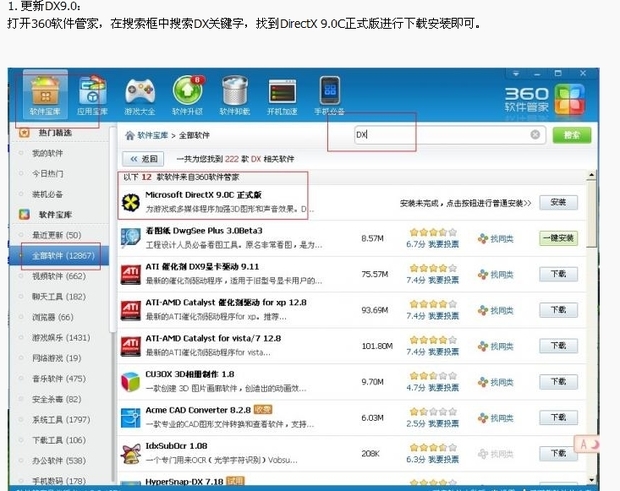Select 办公软件 (538) category
Viewport: 620px width, 491px height.
[x=59, y=461]
